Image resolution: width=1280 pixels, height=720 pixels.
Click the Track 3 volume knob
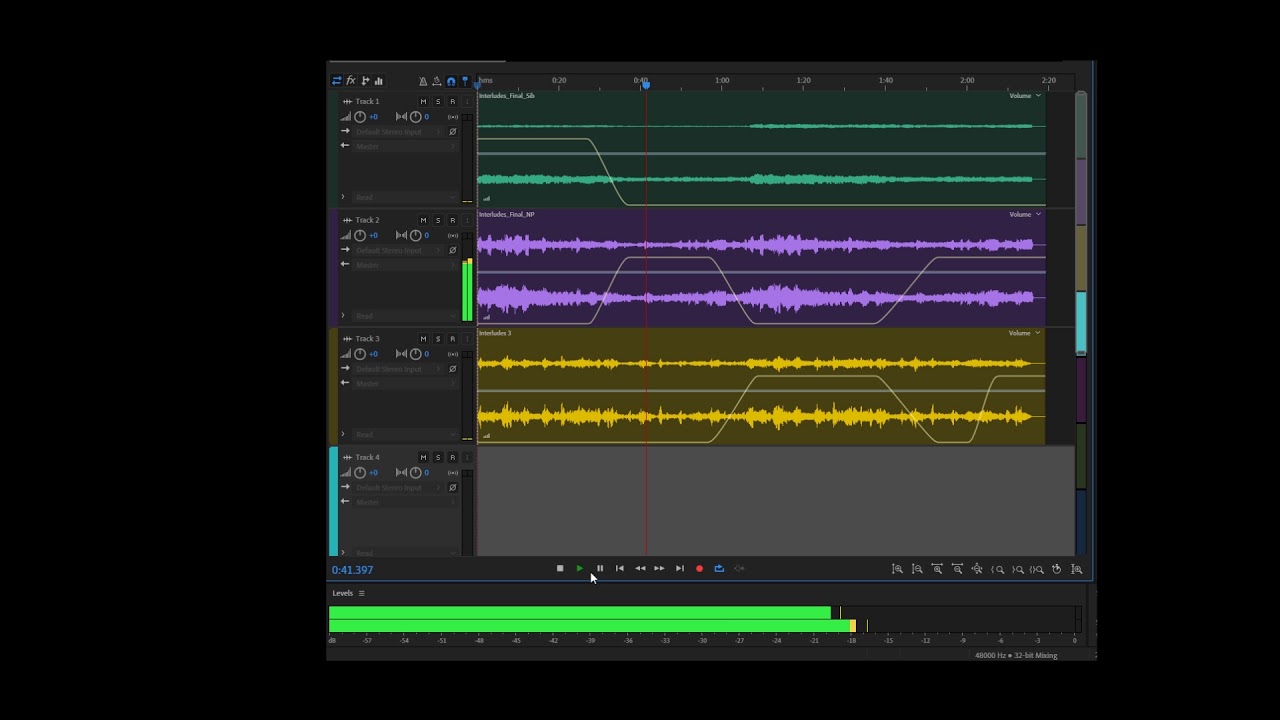(x=360, y=354)
